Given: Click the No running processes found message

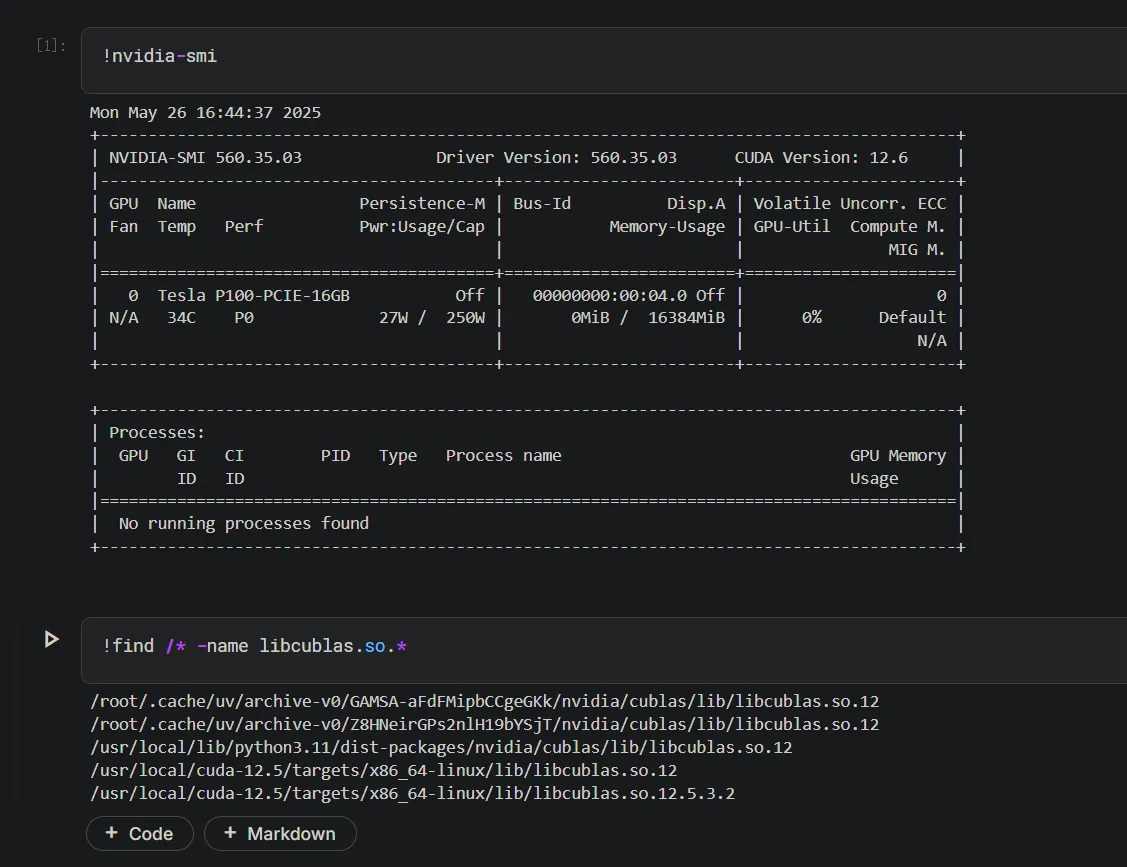Looking at the screenshot, I should click(243, 523).
